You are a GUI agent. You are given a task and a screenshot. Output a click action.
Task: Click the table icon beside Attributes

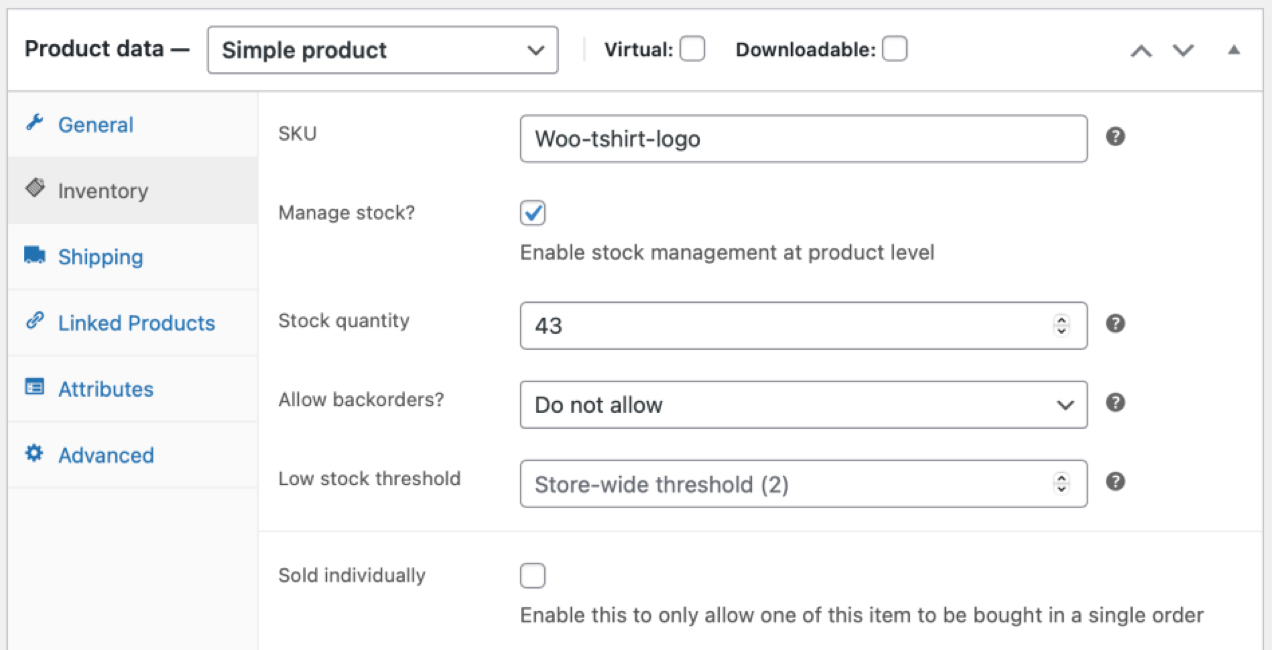click(x=35, y=387)
